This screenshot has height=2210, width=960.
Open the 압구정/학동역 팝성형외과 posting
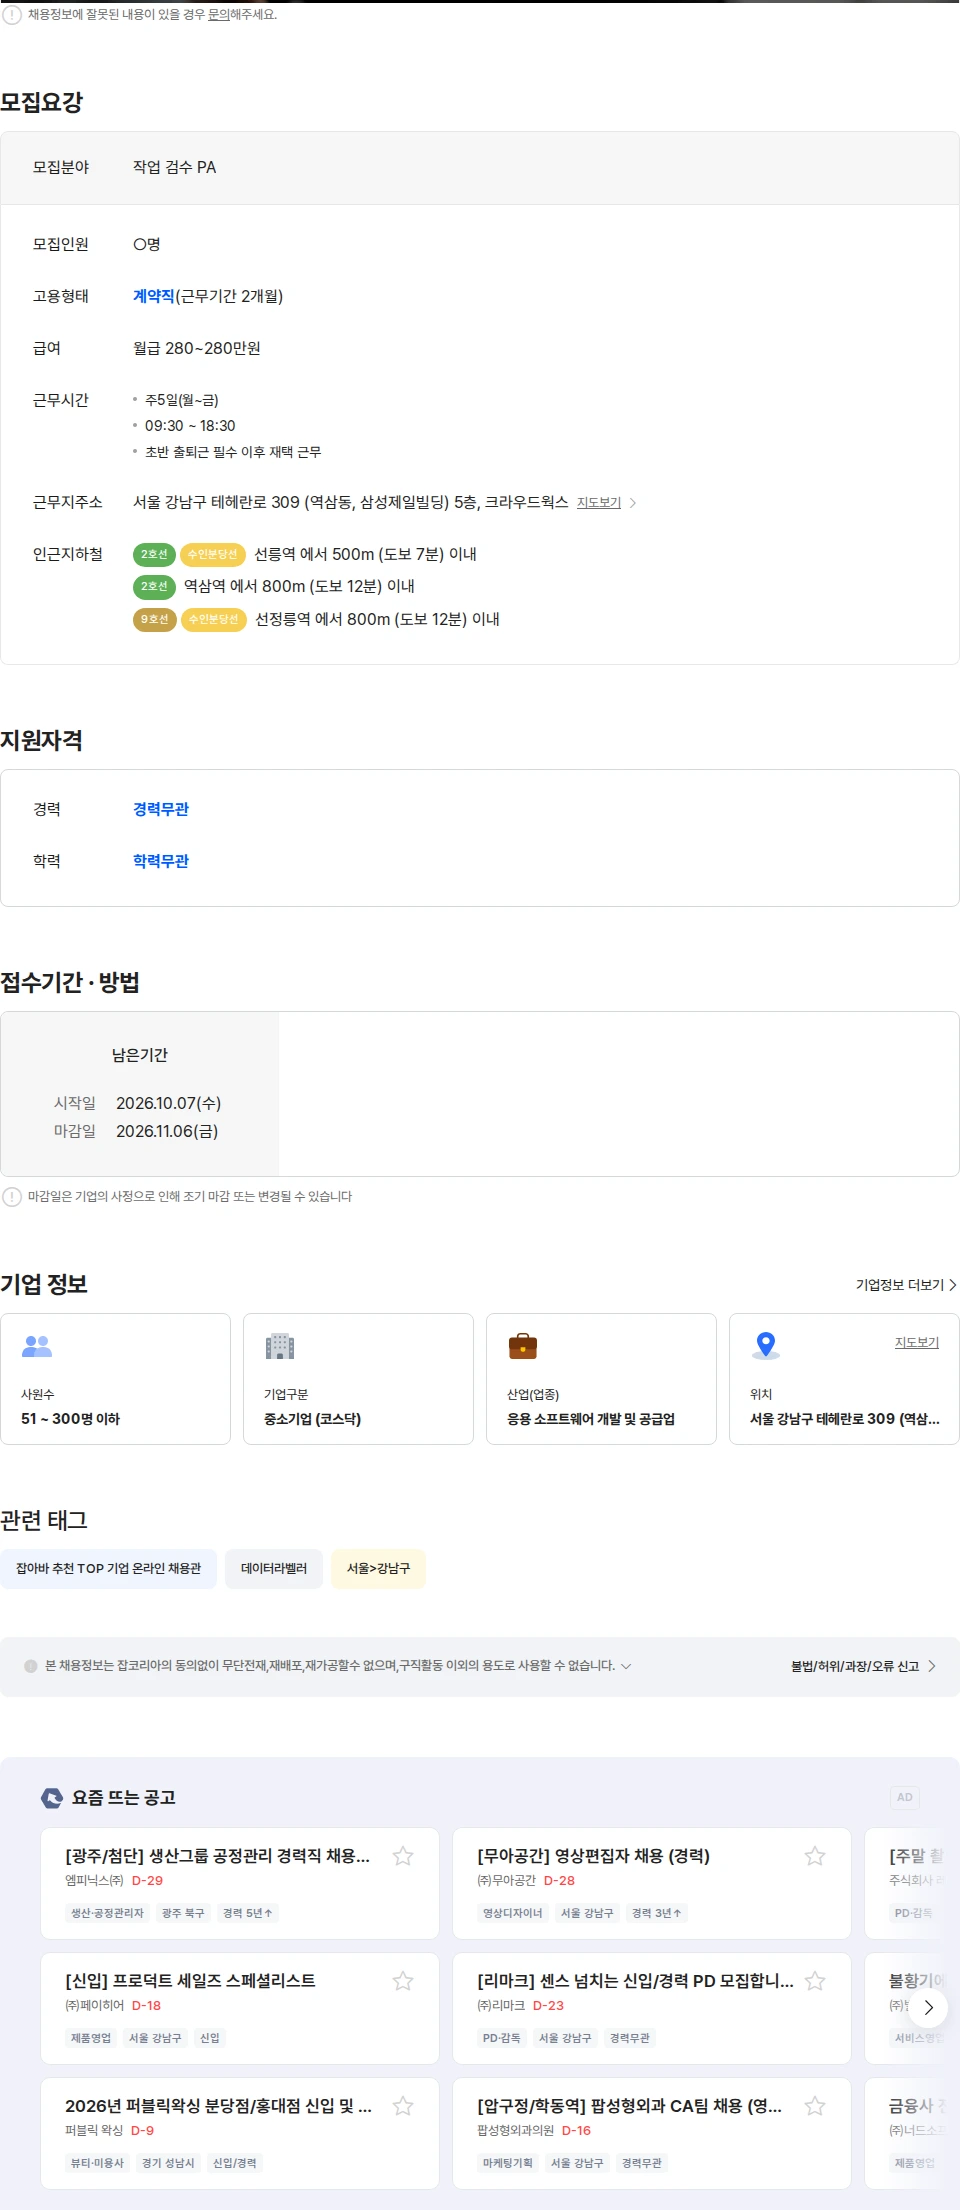(630, 2106)
